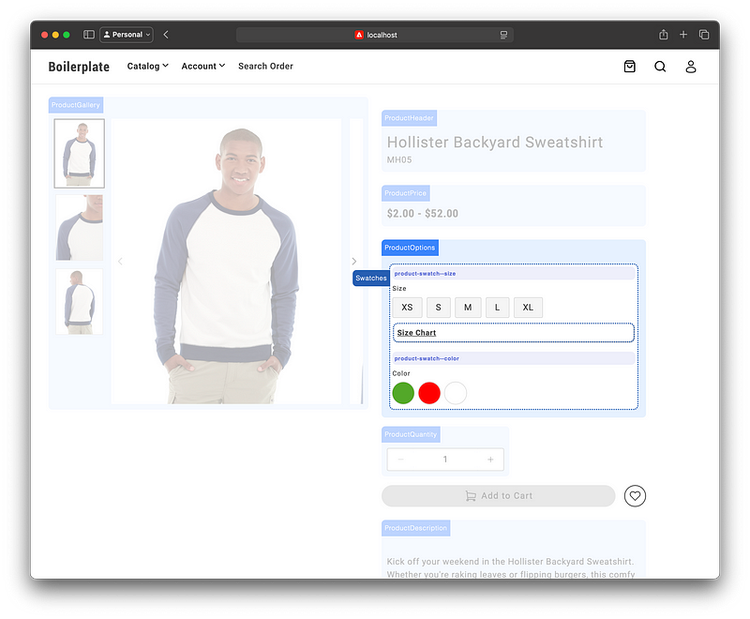750x619 pixels.
Task: Click the Add to Cart button
Action: [498, 496]
